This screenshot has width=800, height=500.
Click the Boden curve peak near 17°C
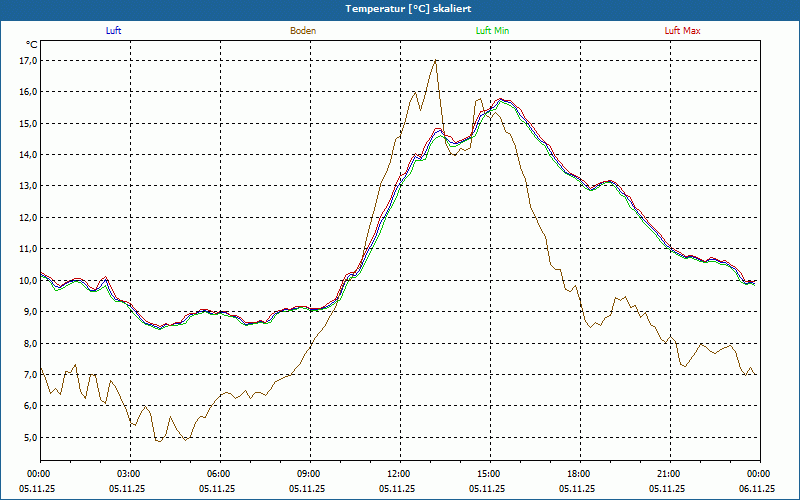pyautogui.click(x=435, y=61)
